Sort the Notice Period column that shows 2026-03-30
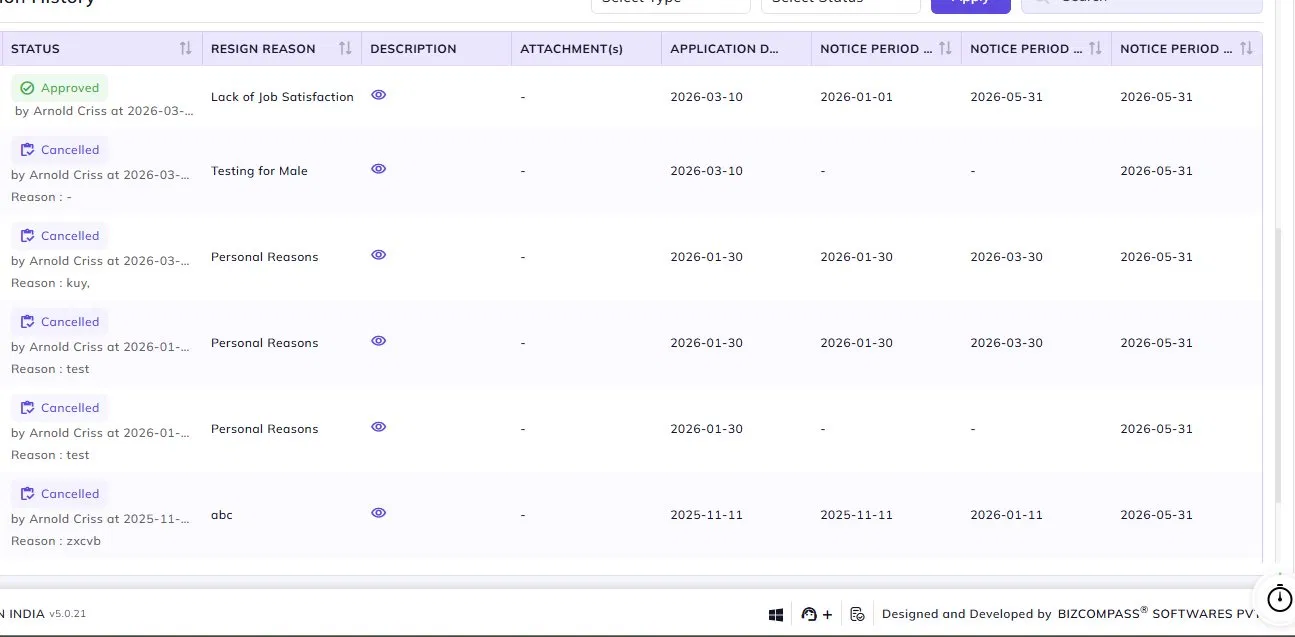The image size is (1295, 637). click(x=1095, y=48)
